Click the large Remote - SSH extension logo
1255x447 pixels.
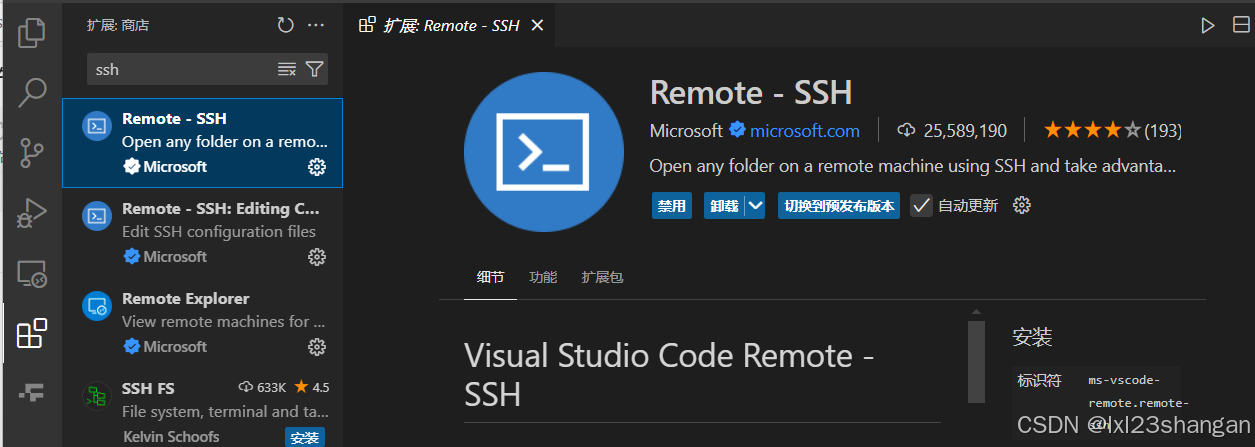pos(544,152)
